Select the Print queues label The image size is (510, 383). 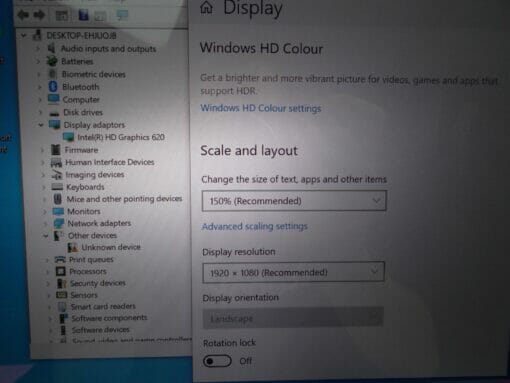[91, 259]
